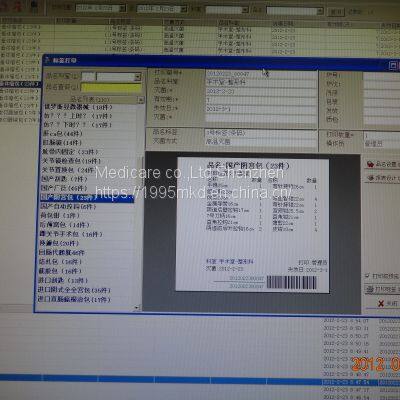Select the 国产 item ending in (7件)
The height and width of the screenshot is (400, 400).
(64, 179)
